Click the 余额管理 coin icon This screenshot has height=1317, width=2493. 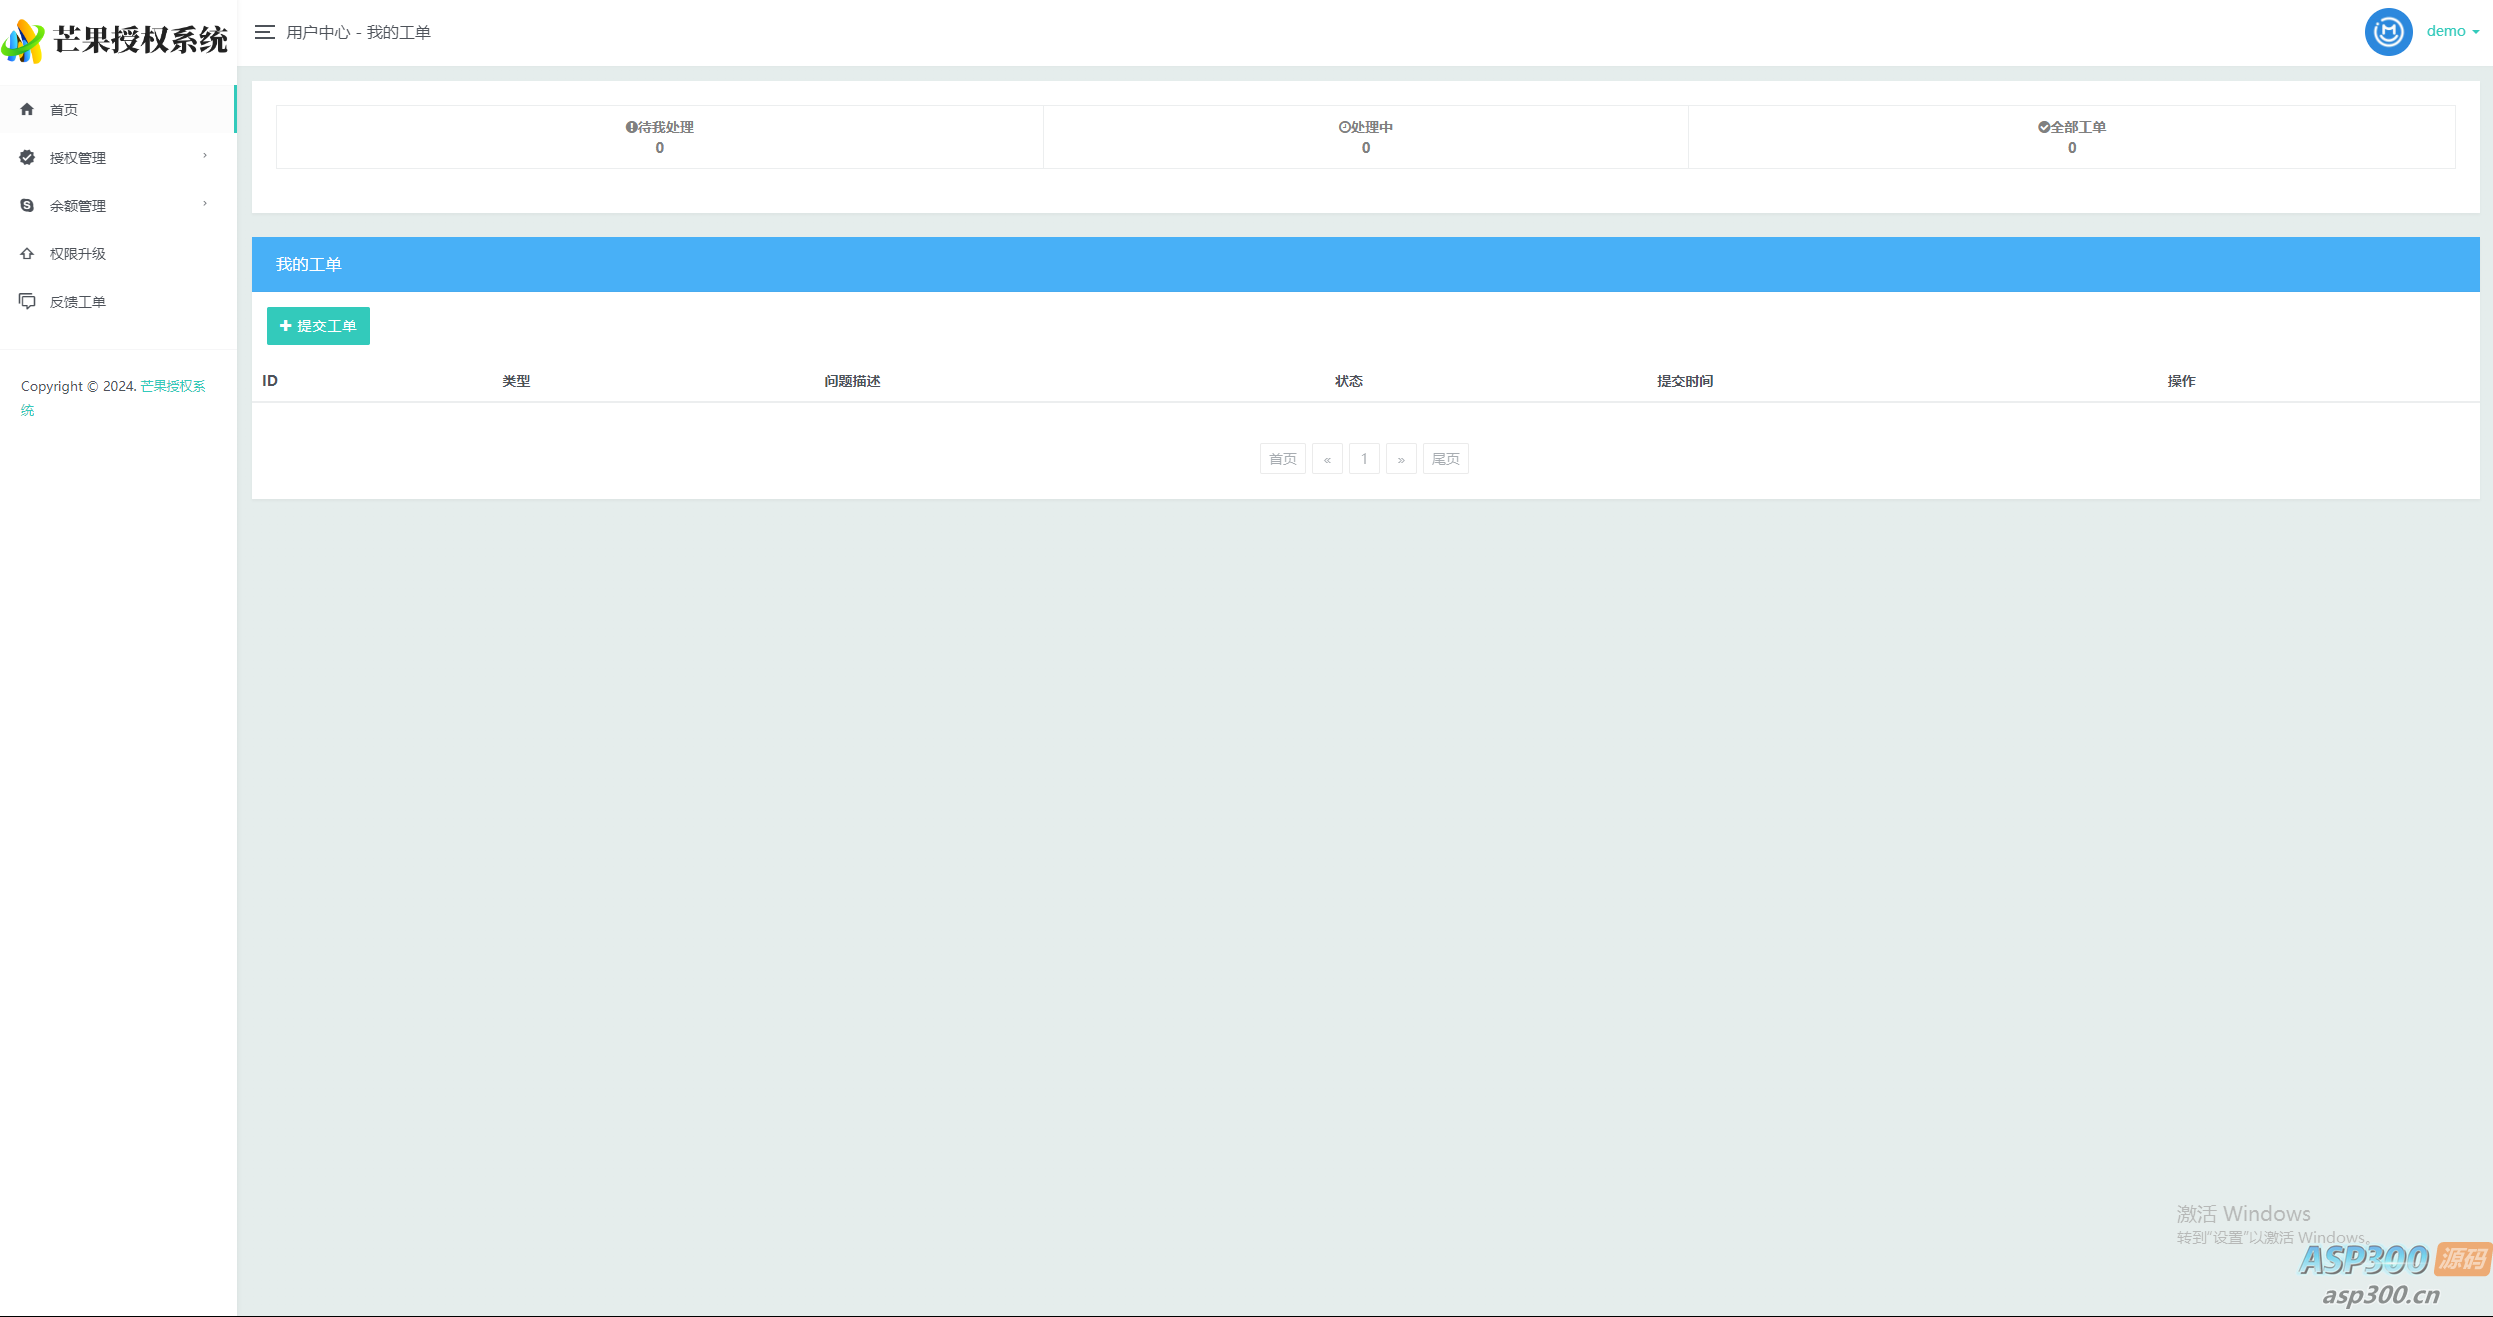point(27,205)
